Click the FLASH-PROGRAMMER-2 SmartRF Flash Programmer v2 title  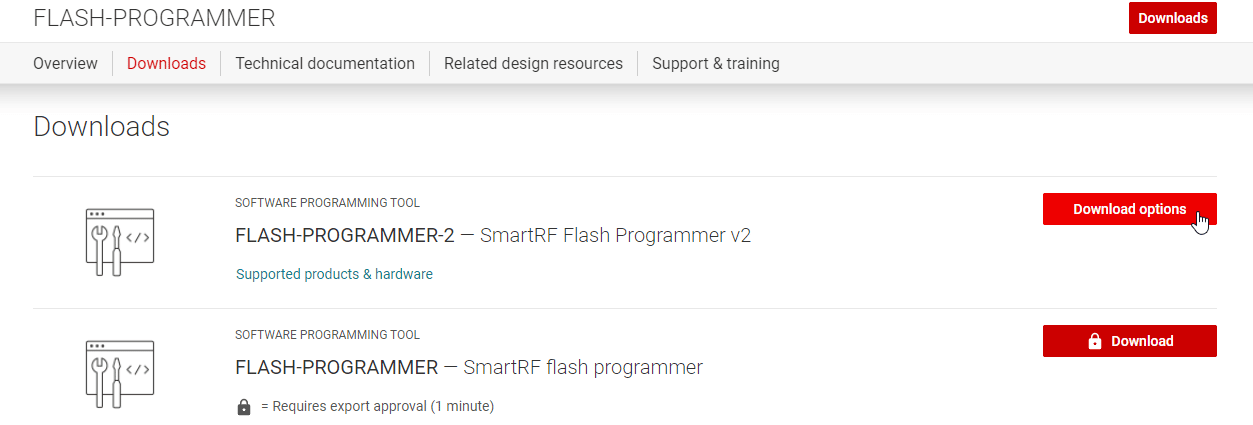pos(493,236)
